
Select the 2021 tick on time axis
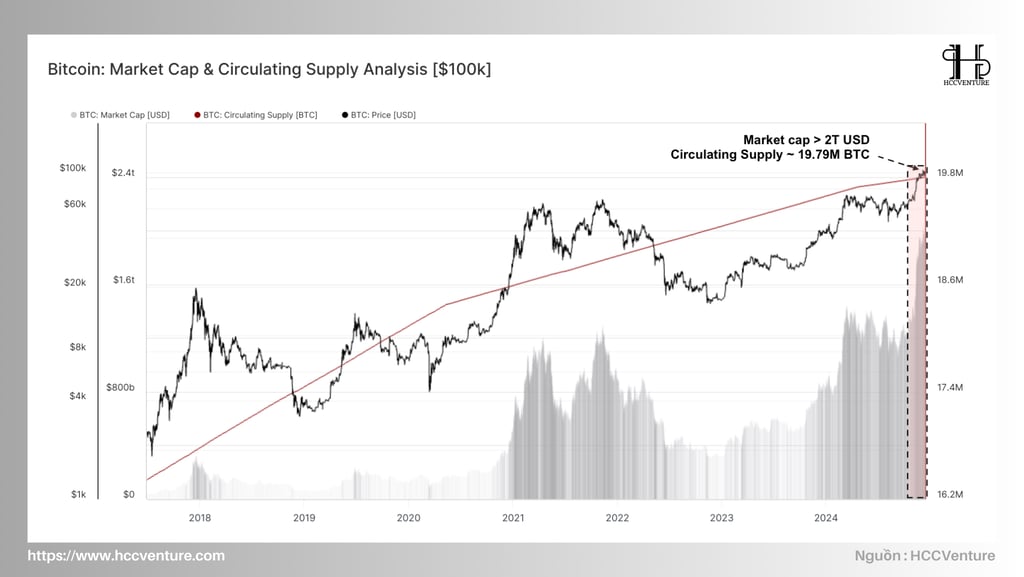click(x=513, y=518)
